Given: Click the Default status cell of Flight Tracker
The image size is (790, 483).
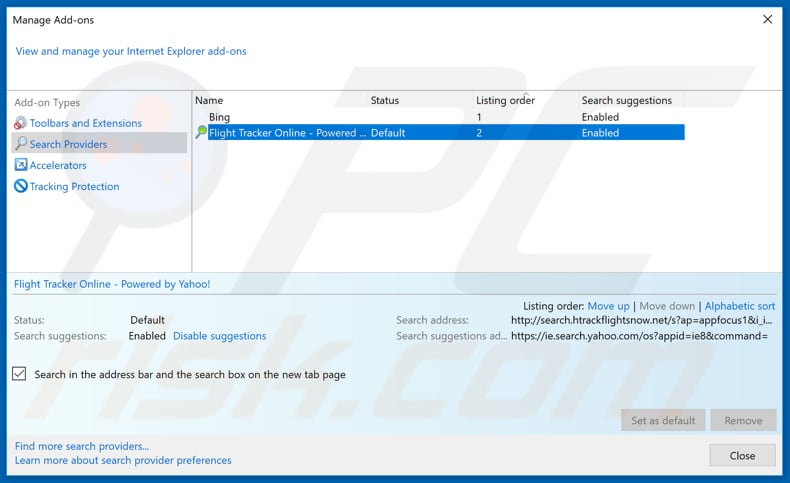Looking at the screenshot, I should (x=388, y=133).
